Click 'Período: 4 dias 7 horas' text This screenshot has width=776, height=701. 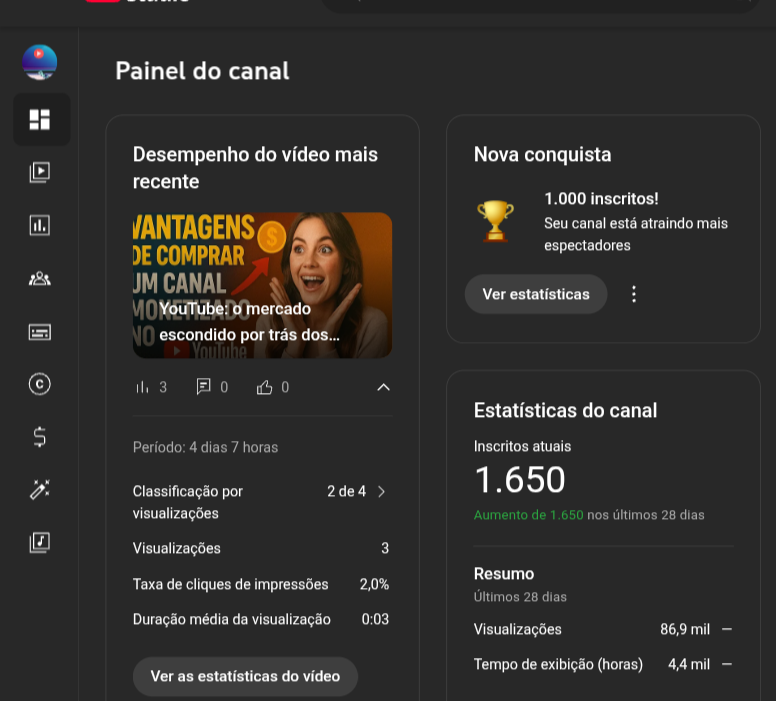205,448
